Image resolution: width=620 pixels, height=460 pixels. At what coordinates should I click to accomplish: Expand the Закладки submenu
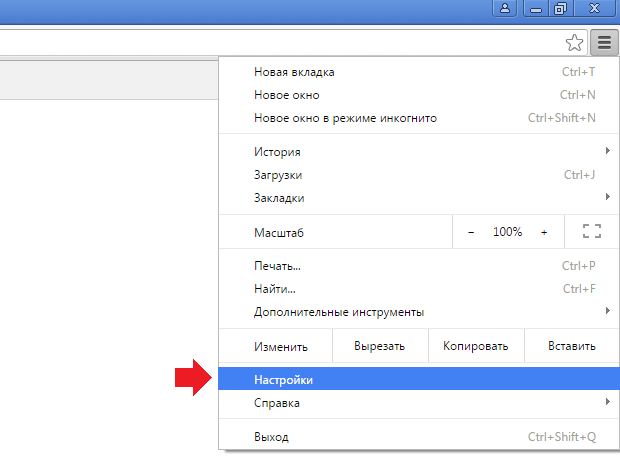(x=419, y=198)
